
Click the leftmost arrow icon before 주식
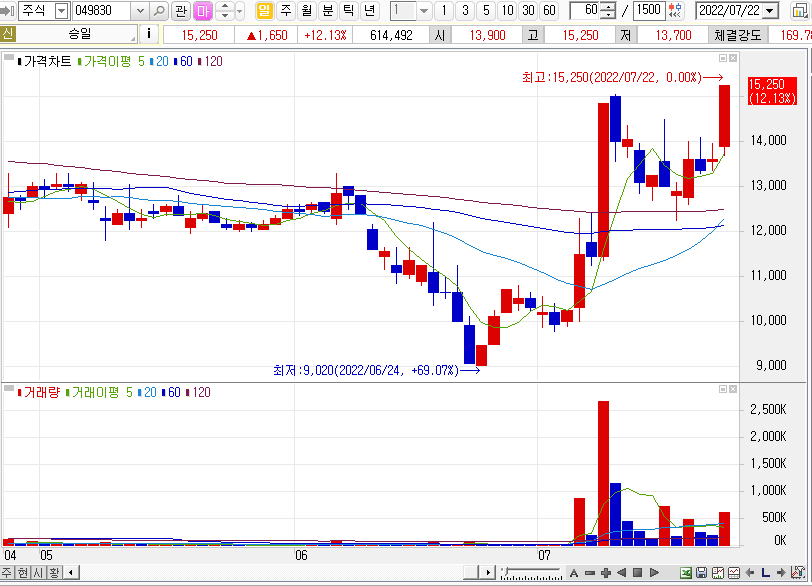[8, 10]
